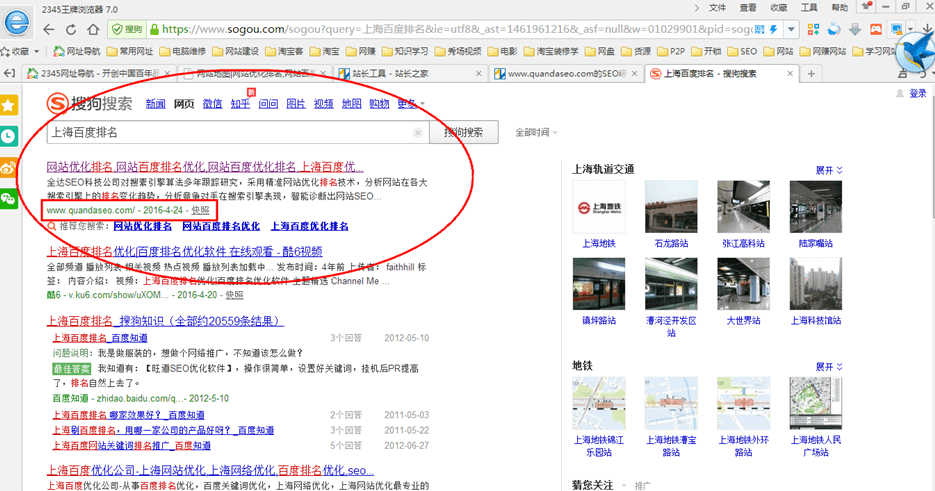Click the 搜狗搜索 logo
The height and width of the screenshot is (491, 935).
[90, 104]
